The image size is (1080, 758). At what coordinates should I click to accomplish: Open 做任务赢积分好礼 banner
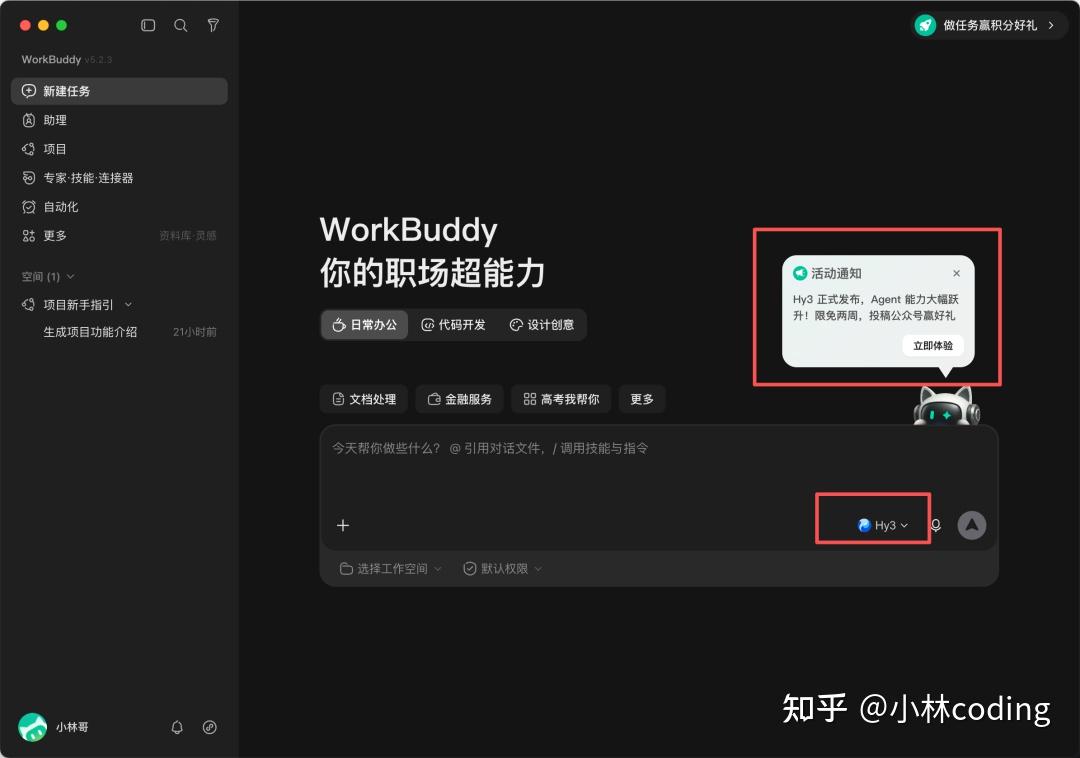tap(989, 25)
